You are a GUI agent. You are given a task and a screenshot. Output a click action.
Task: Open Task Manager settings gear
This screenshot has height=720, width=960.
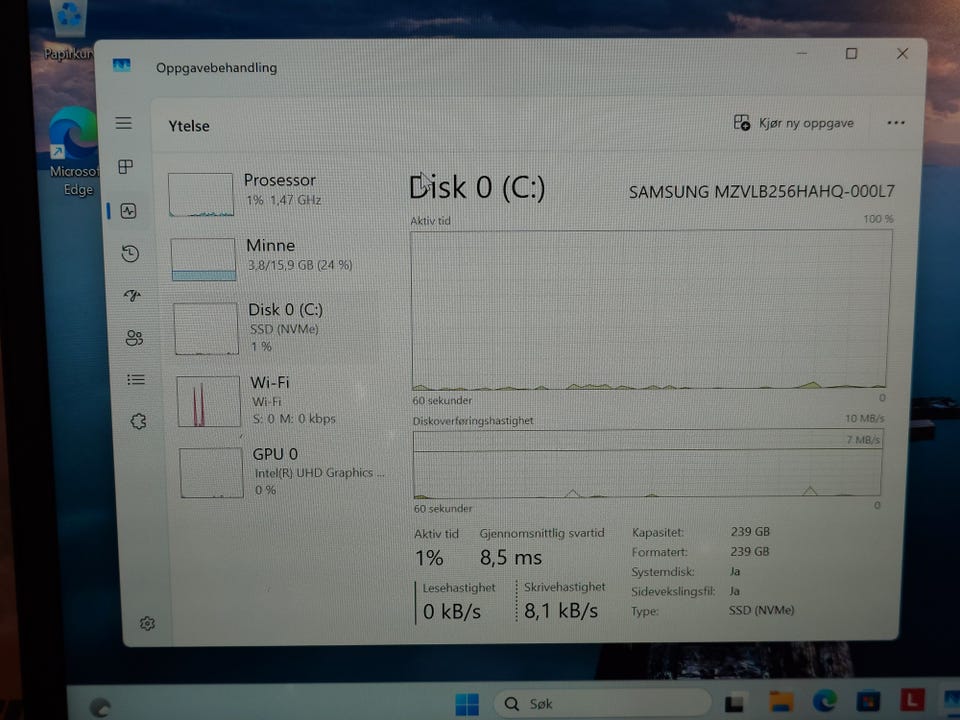pyautogui.click(x=147, y=623)
